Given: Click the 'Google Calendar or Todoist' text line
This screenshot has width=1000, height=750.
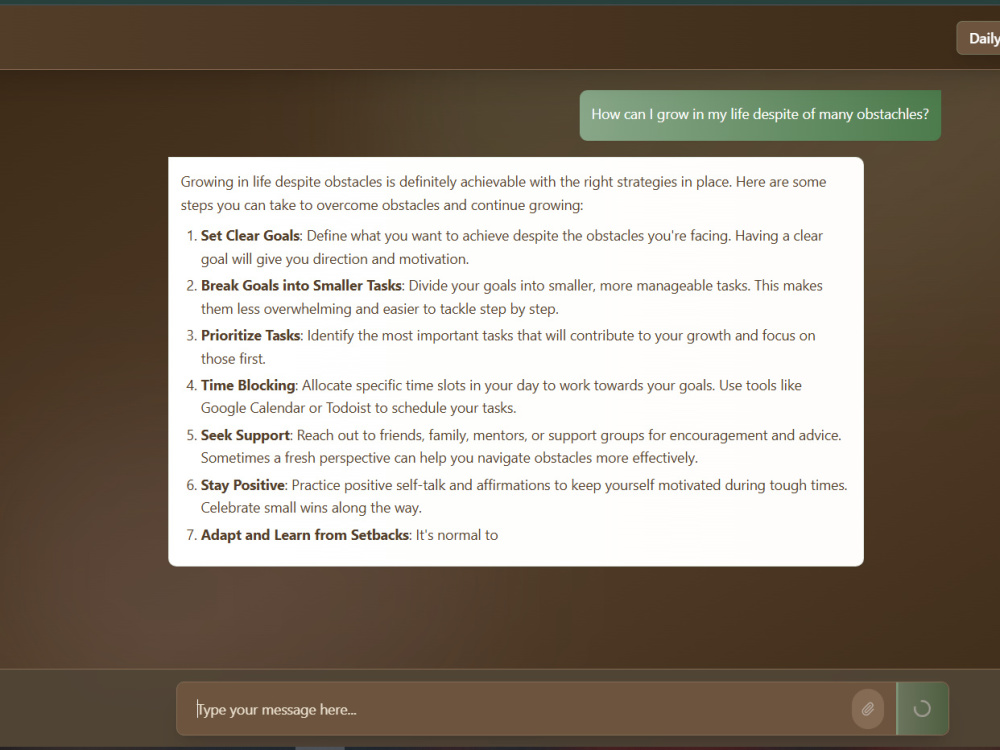Looking at the screenshot, I should tap(358, 408).
